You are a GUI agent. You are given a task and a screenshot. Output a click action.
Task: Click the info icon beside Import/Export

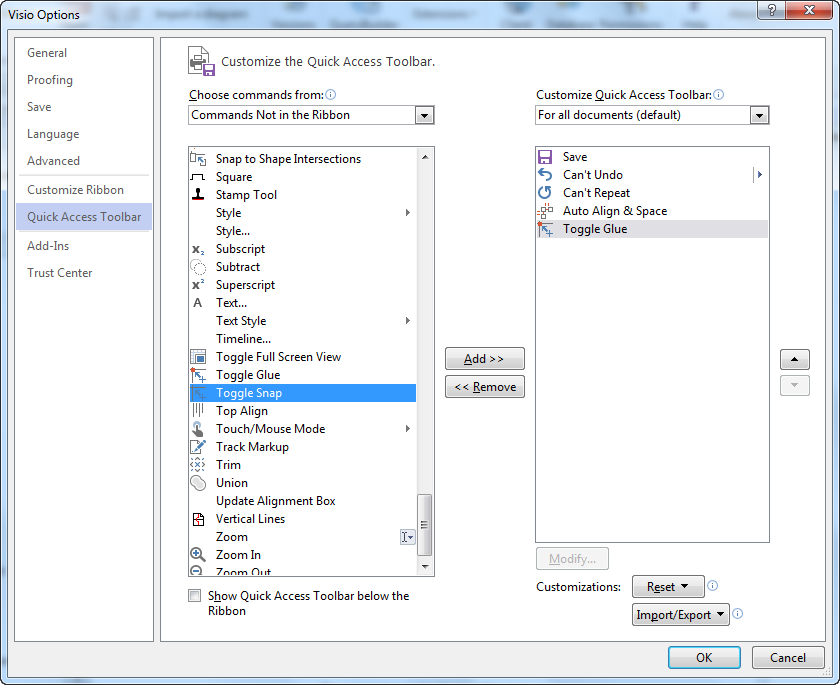point(737,614)
